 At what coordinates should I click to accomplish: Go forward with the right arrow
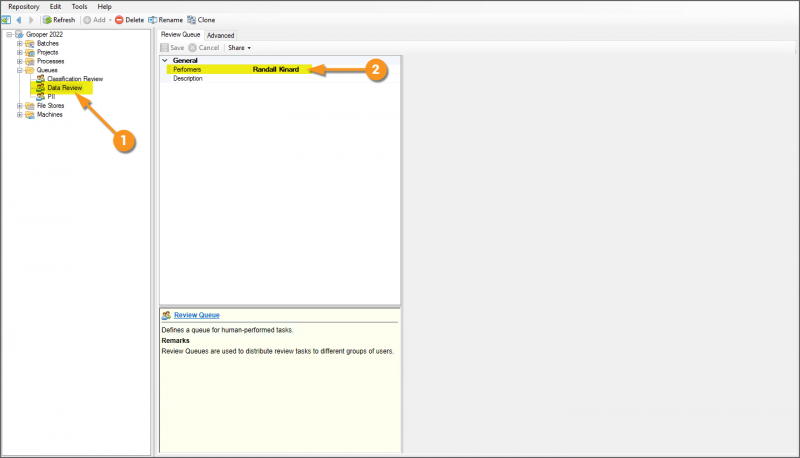coord(31,20)
